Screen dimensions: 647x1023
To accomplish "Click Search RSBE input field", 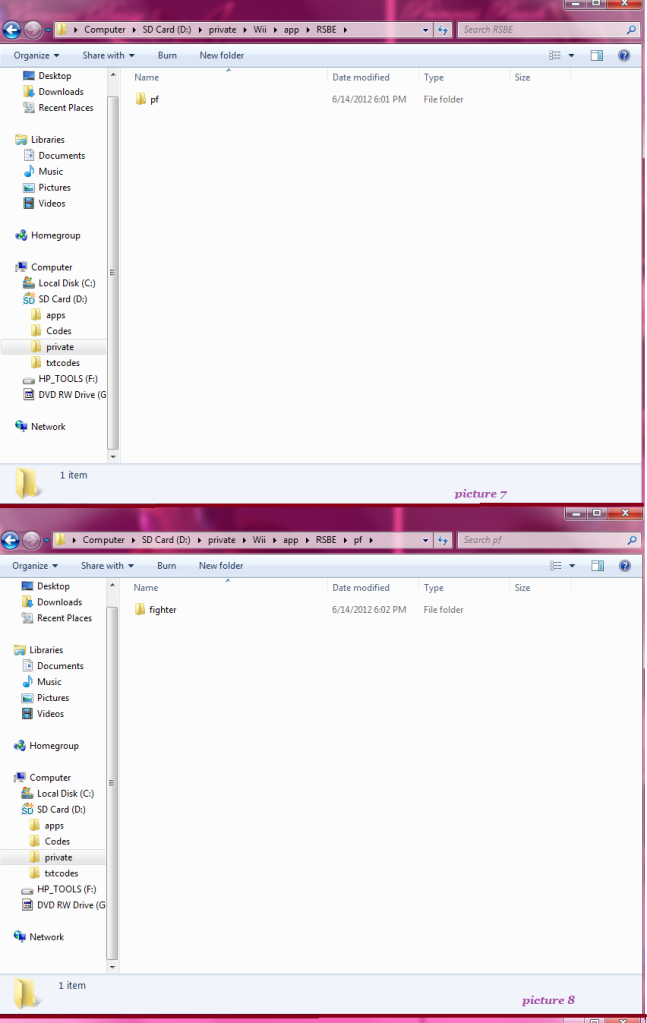I will point(541,30).
